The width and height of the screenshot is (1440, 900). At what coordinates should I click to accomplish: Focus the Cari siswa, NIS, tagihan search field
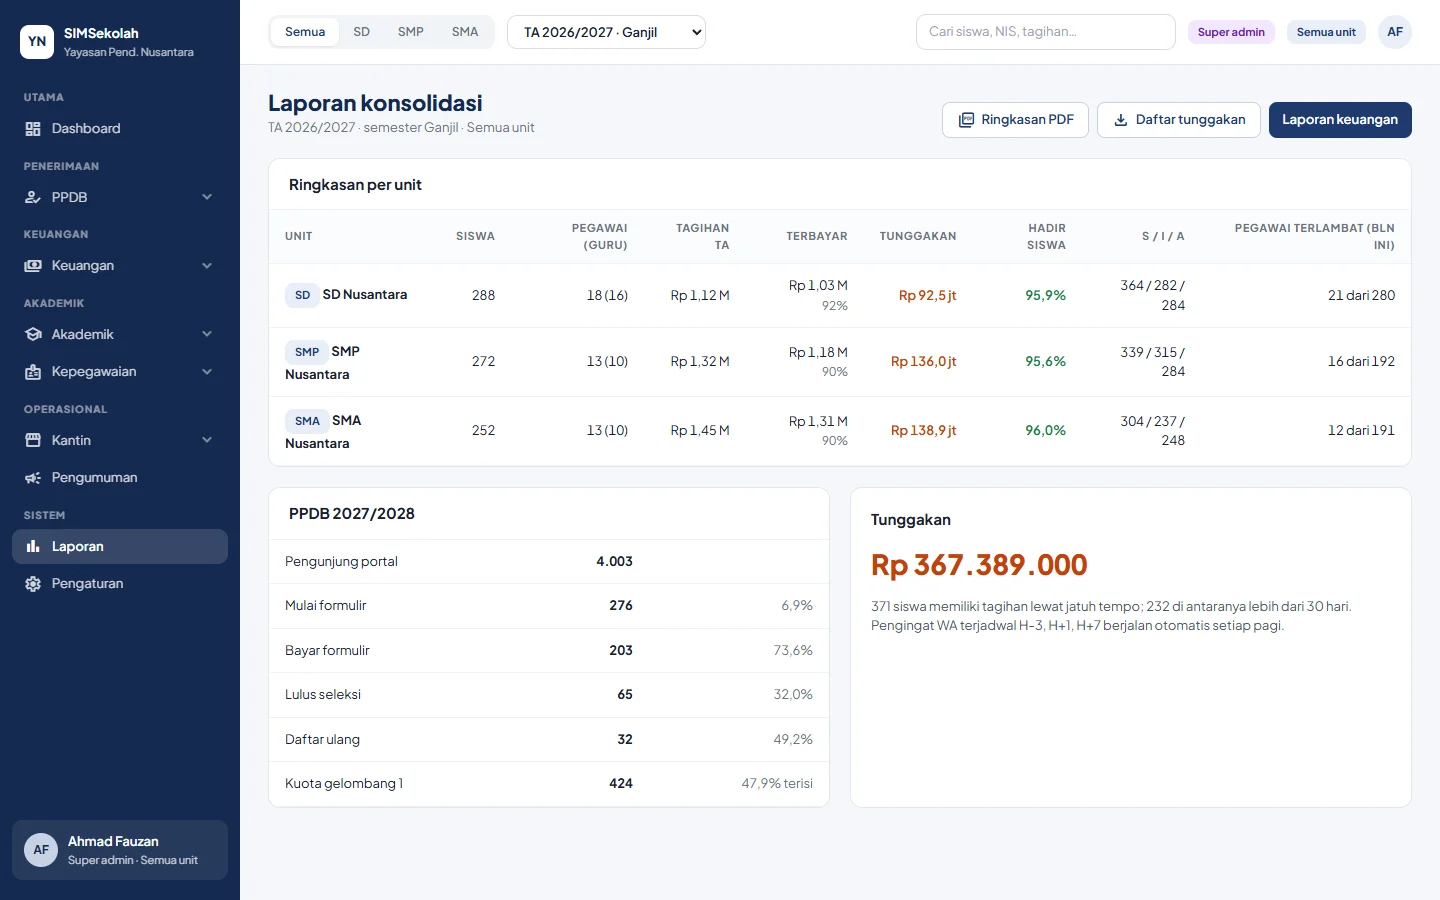coord(1045,32)
